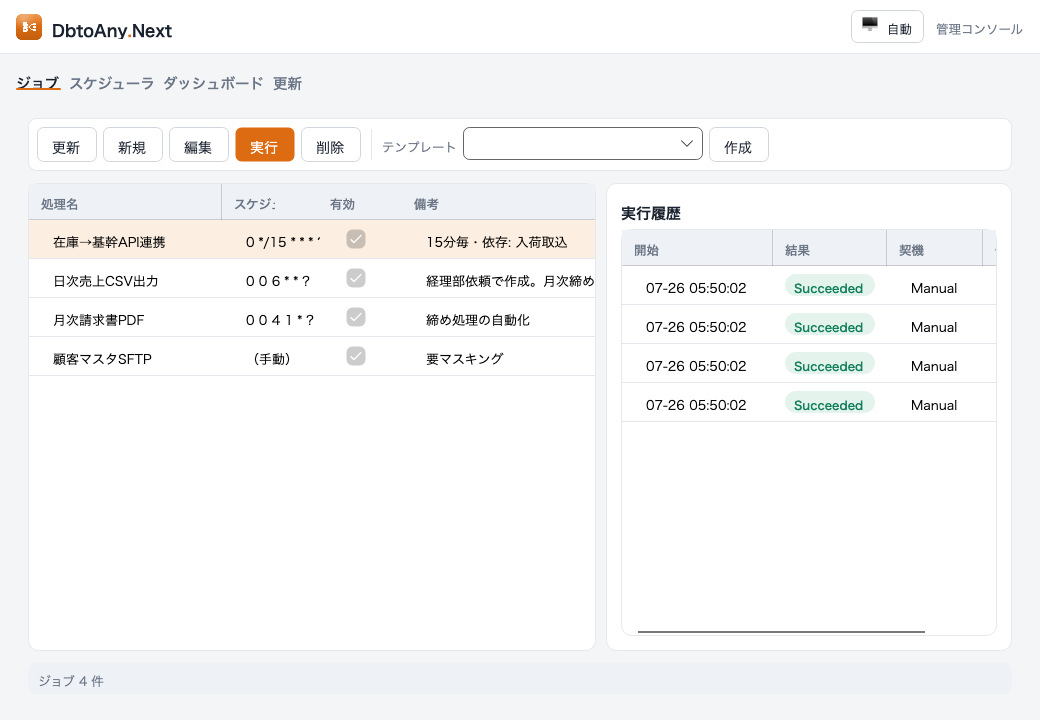Click the スケジ: column header

270,204
